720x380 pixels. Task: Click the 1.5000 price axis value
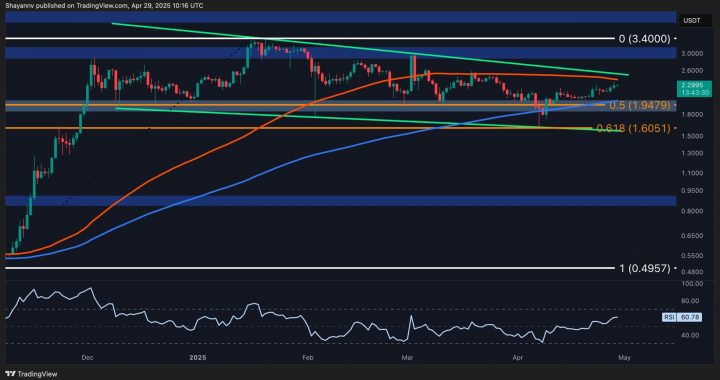coord(692,136)
